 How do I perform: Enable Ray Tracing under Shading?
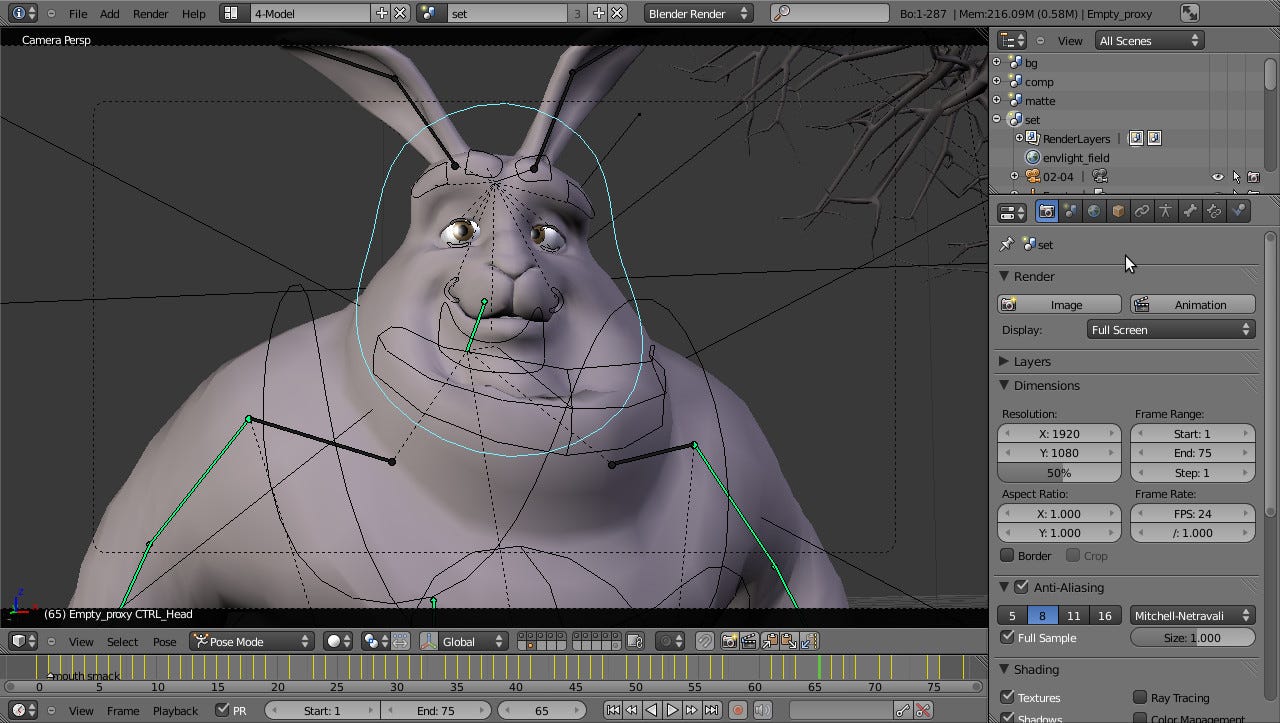pyautogui.click(x=1138, y=697)
